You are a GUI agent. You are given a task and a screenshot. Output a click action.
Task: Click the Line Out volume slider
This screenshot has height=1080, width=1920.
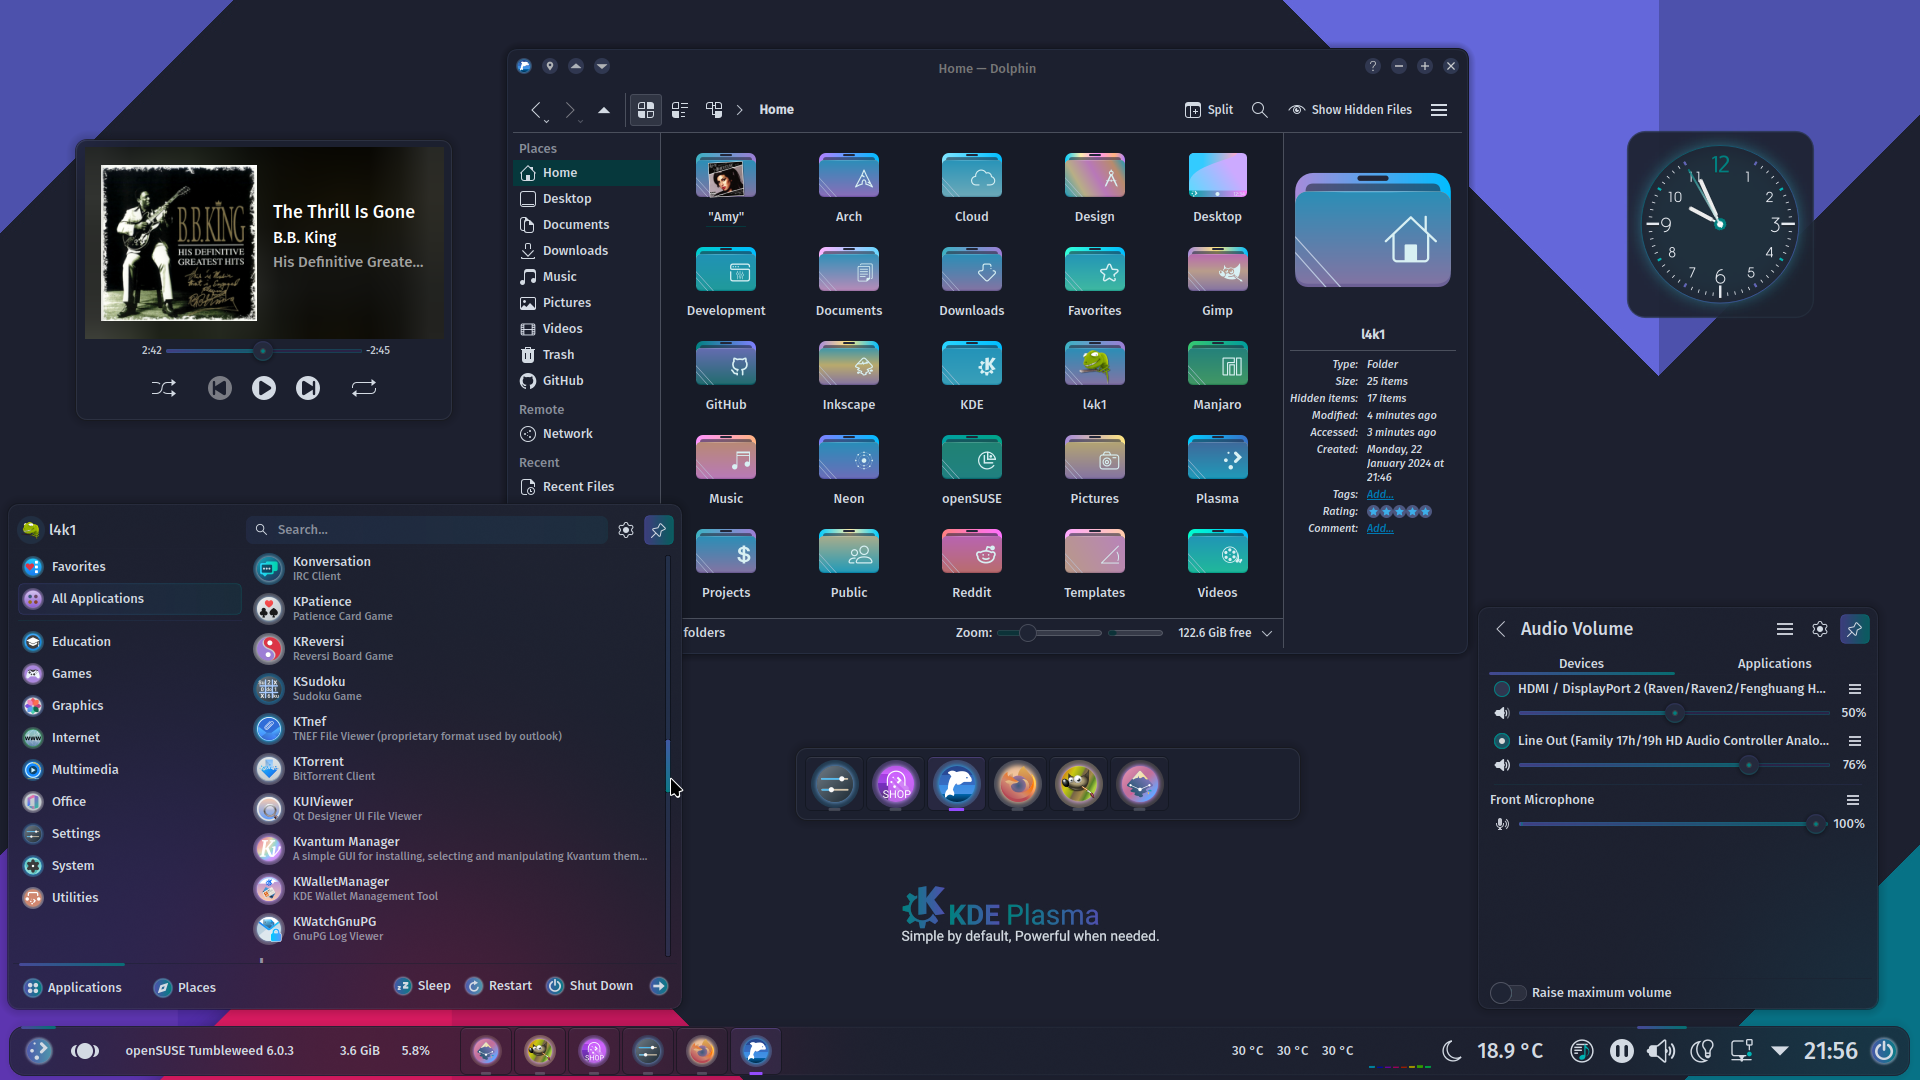[x=1674, y=765]
